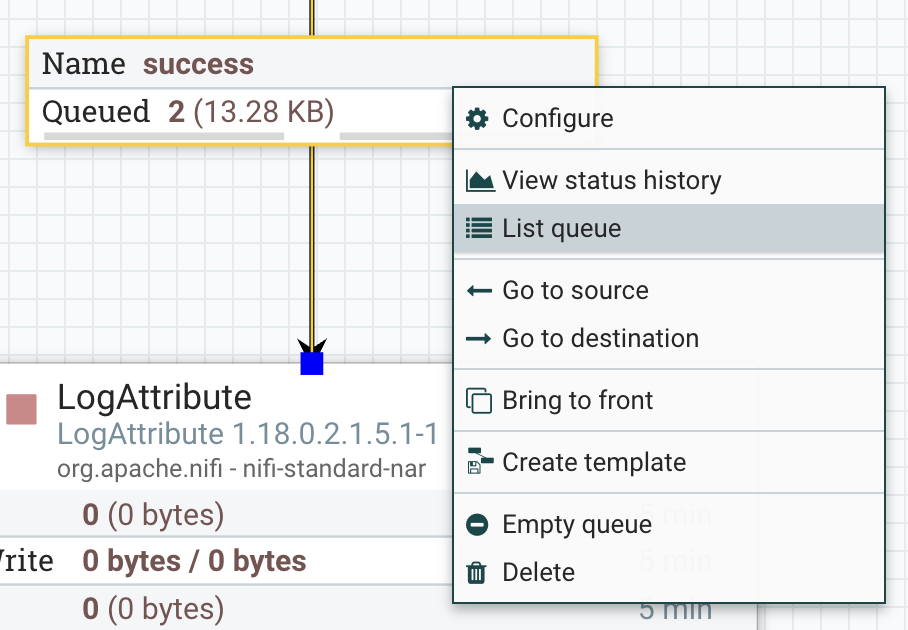Select Go to destination menu entry
908x630 pixels.
(600, 339)
